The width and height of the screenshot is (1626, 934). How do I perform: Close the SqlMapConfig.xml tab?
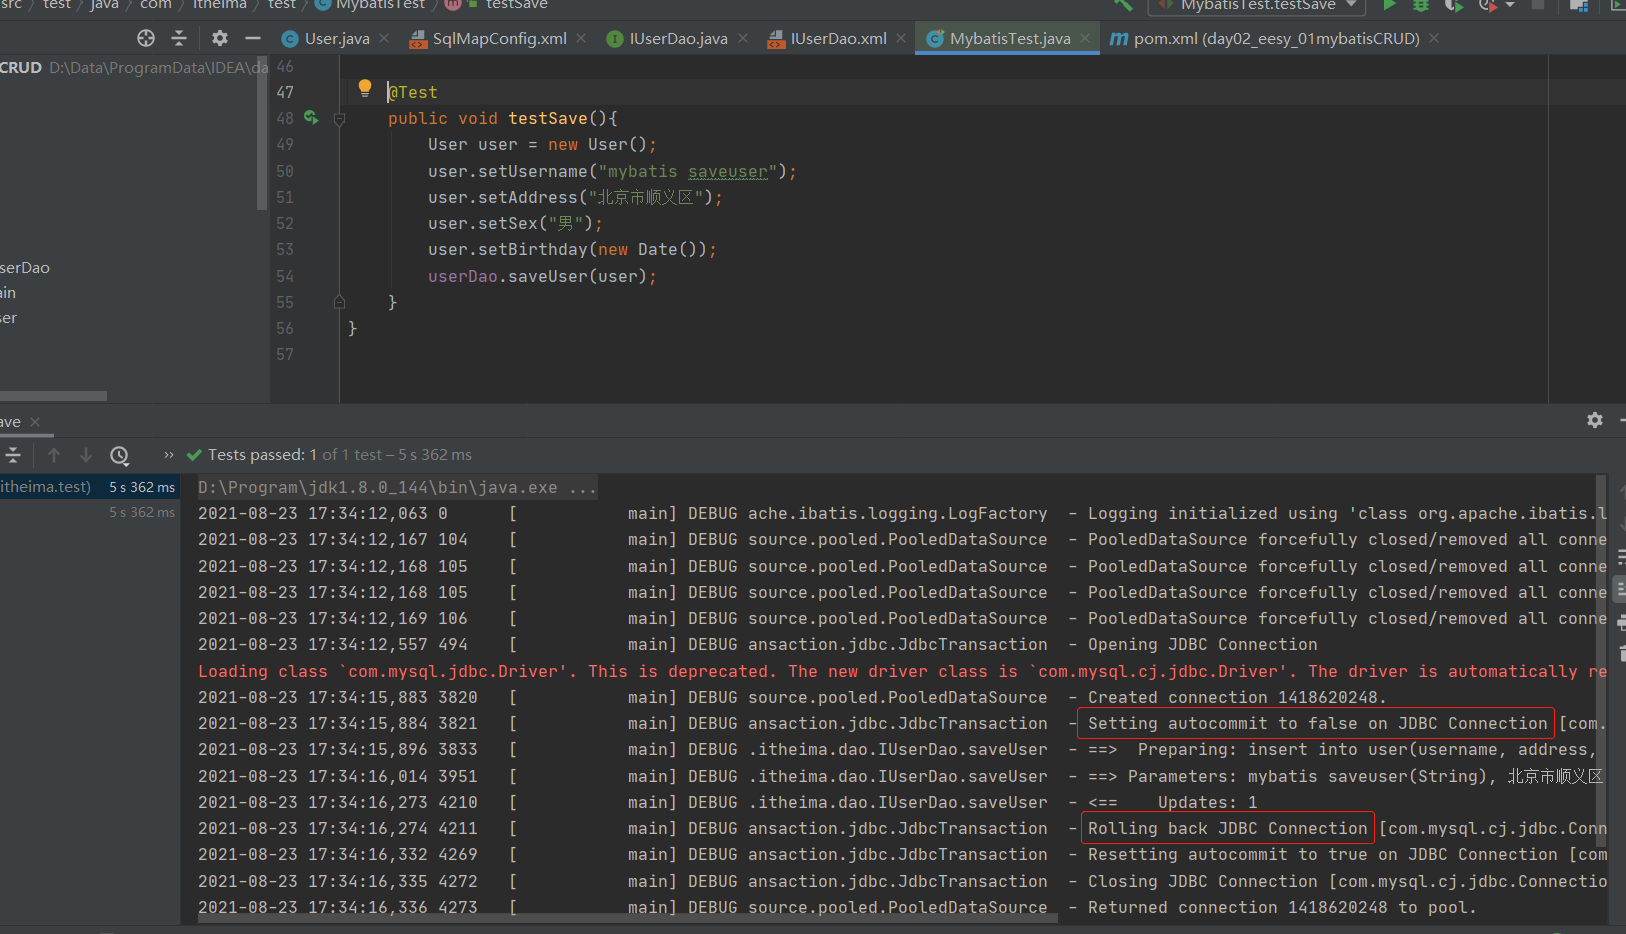click(581, 38)
